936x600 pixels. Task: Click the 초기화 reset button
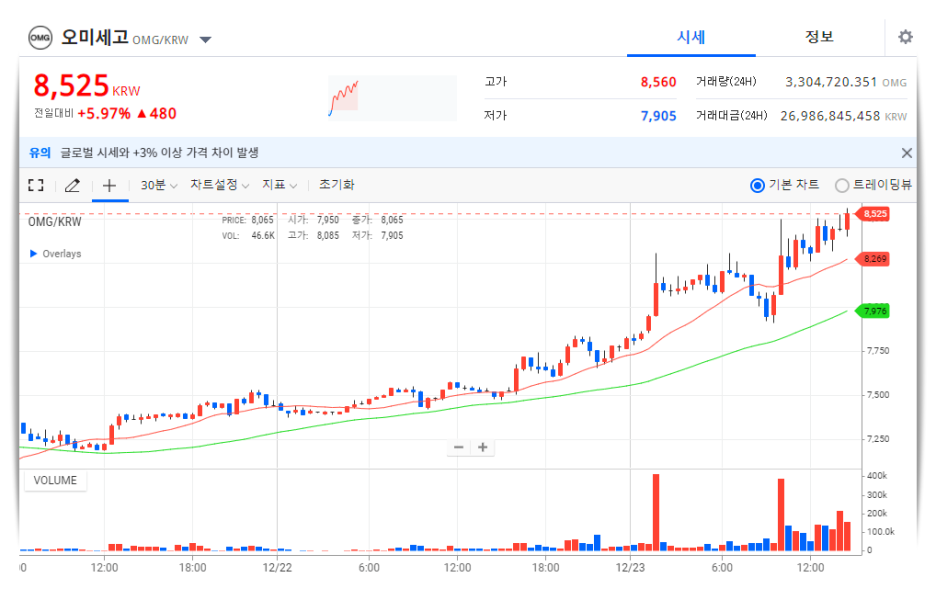(x=337, y=184)
